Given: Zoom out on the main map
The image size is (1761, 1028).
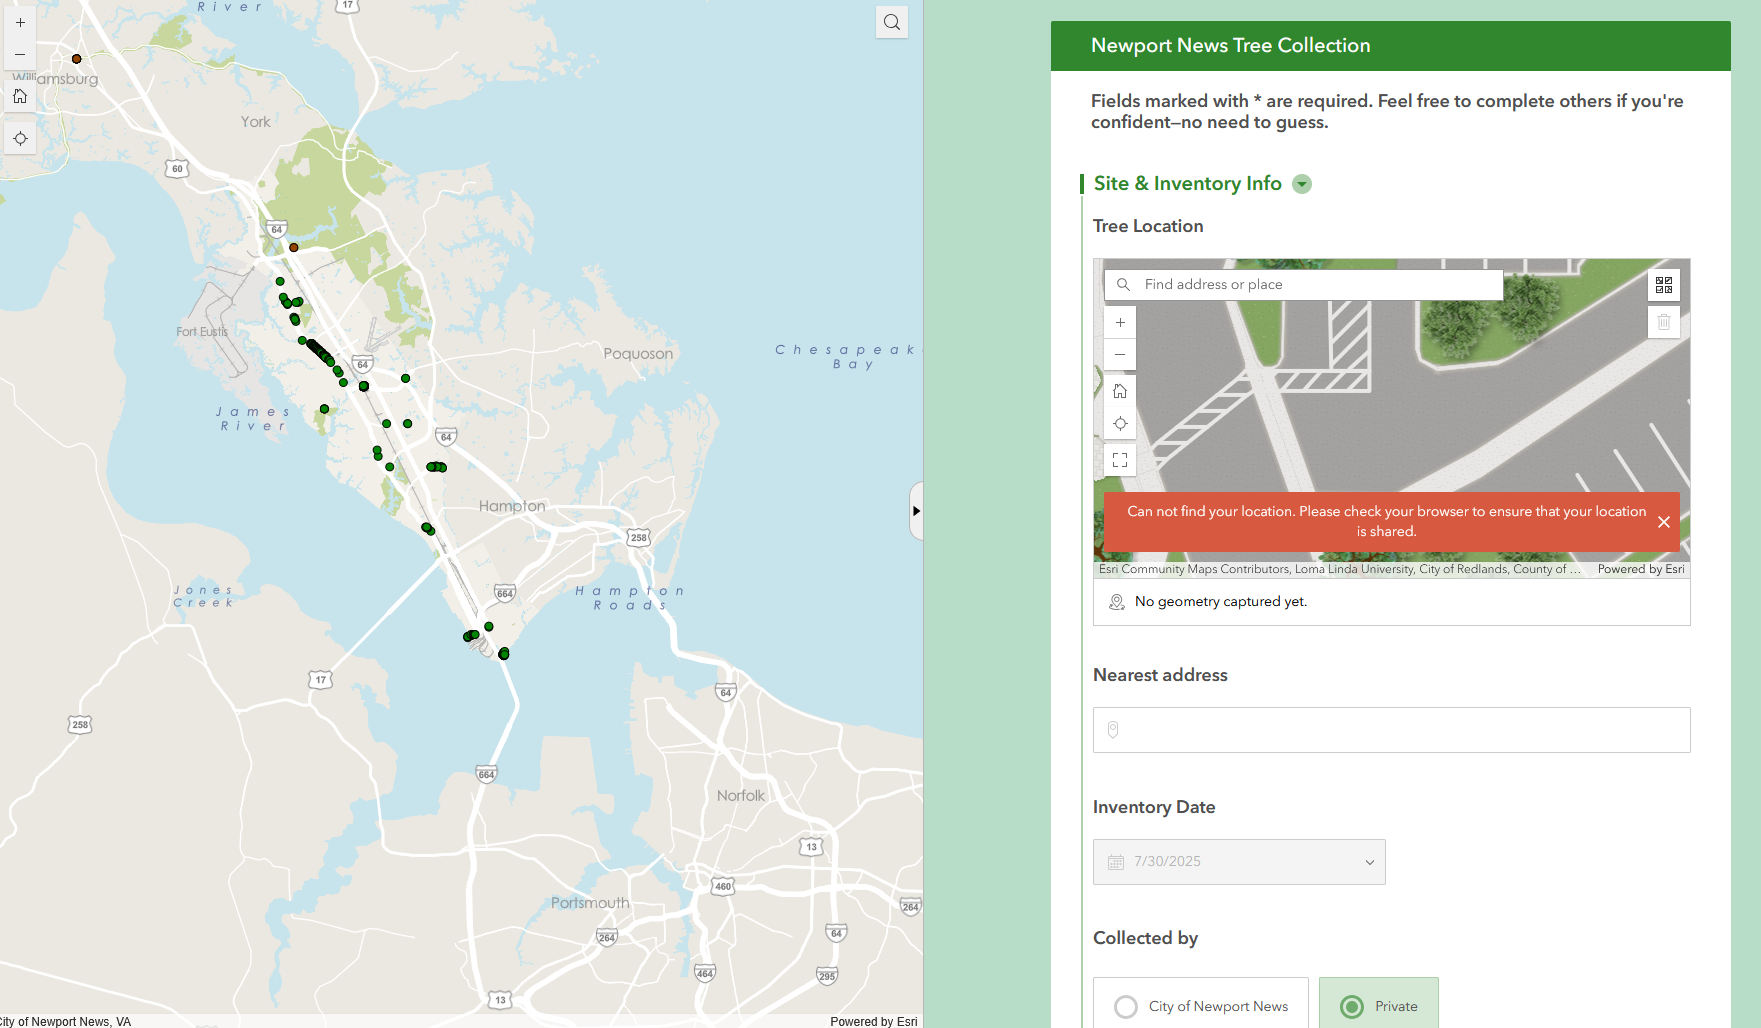Looking at the screenshot, I should point(20,54).
